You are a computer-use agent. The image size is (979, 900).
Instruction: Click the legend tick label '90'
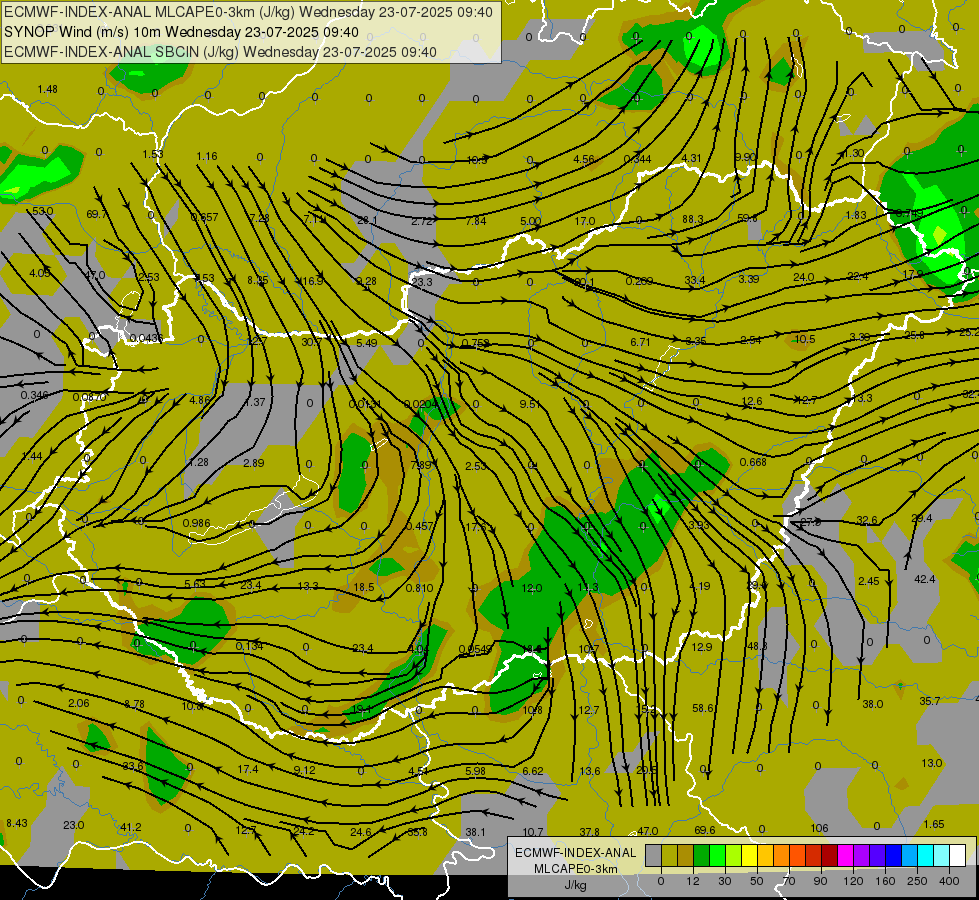click(x=820, y=881)
